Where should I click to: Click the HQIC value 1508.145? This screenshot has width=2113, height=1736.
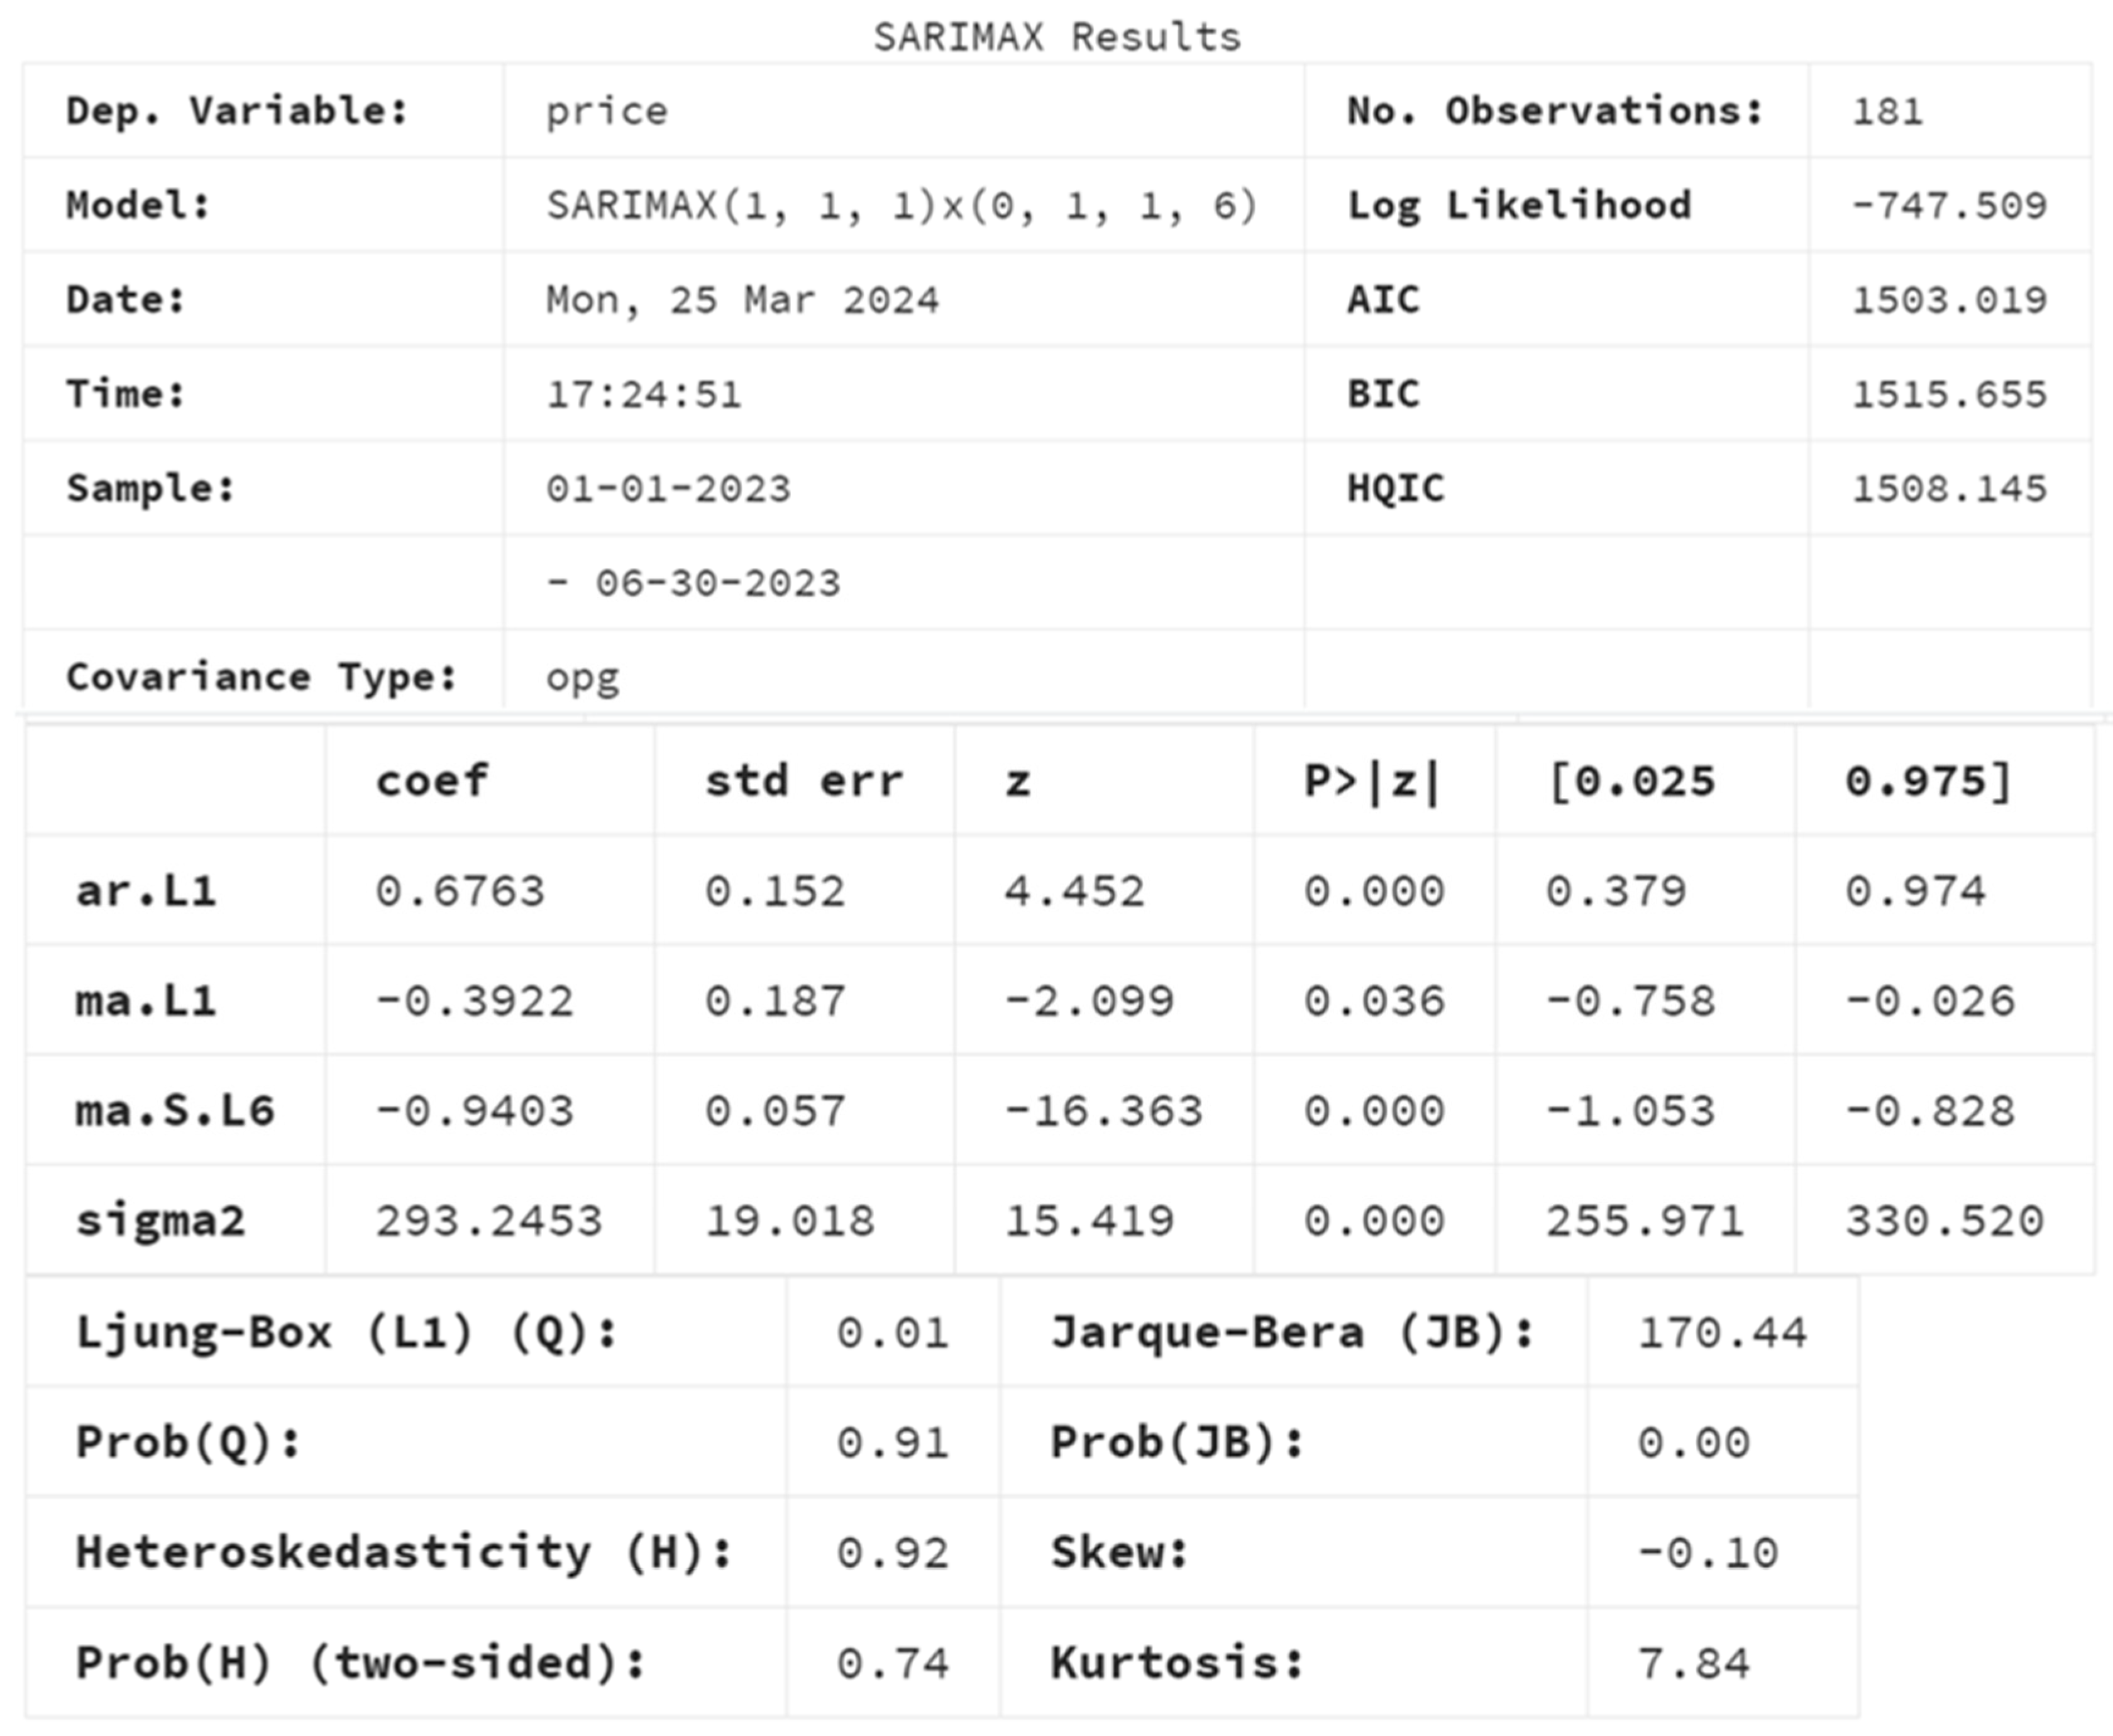pyautogui.click(x=1949, y=489)
